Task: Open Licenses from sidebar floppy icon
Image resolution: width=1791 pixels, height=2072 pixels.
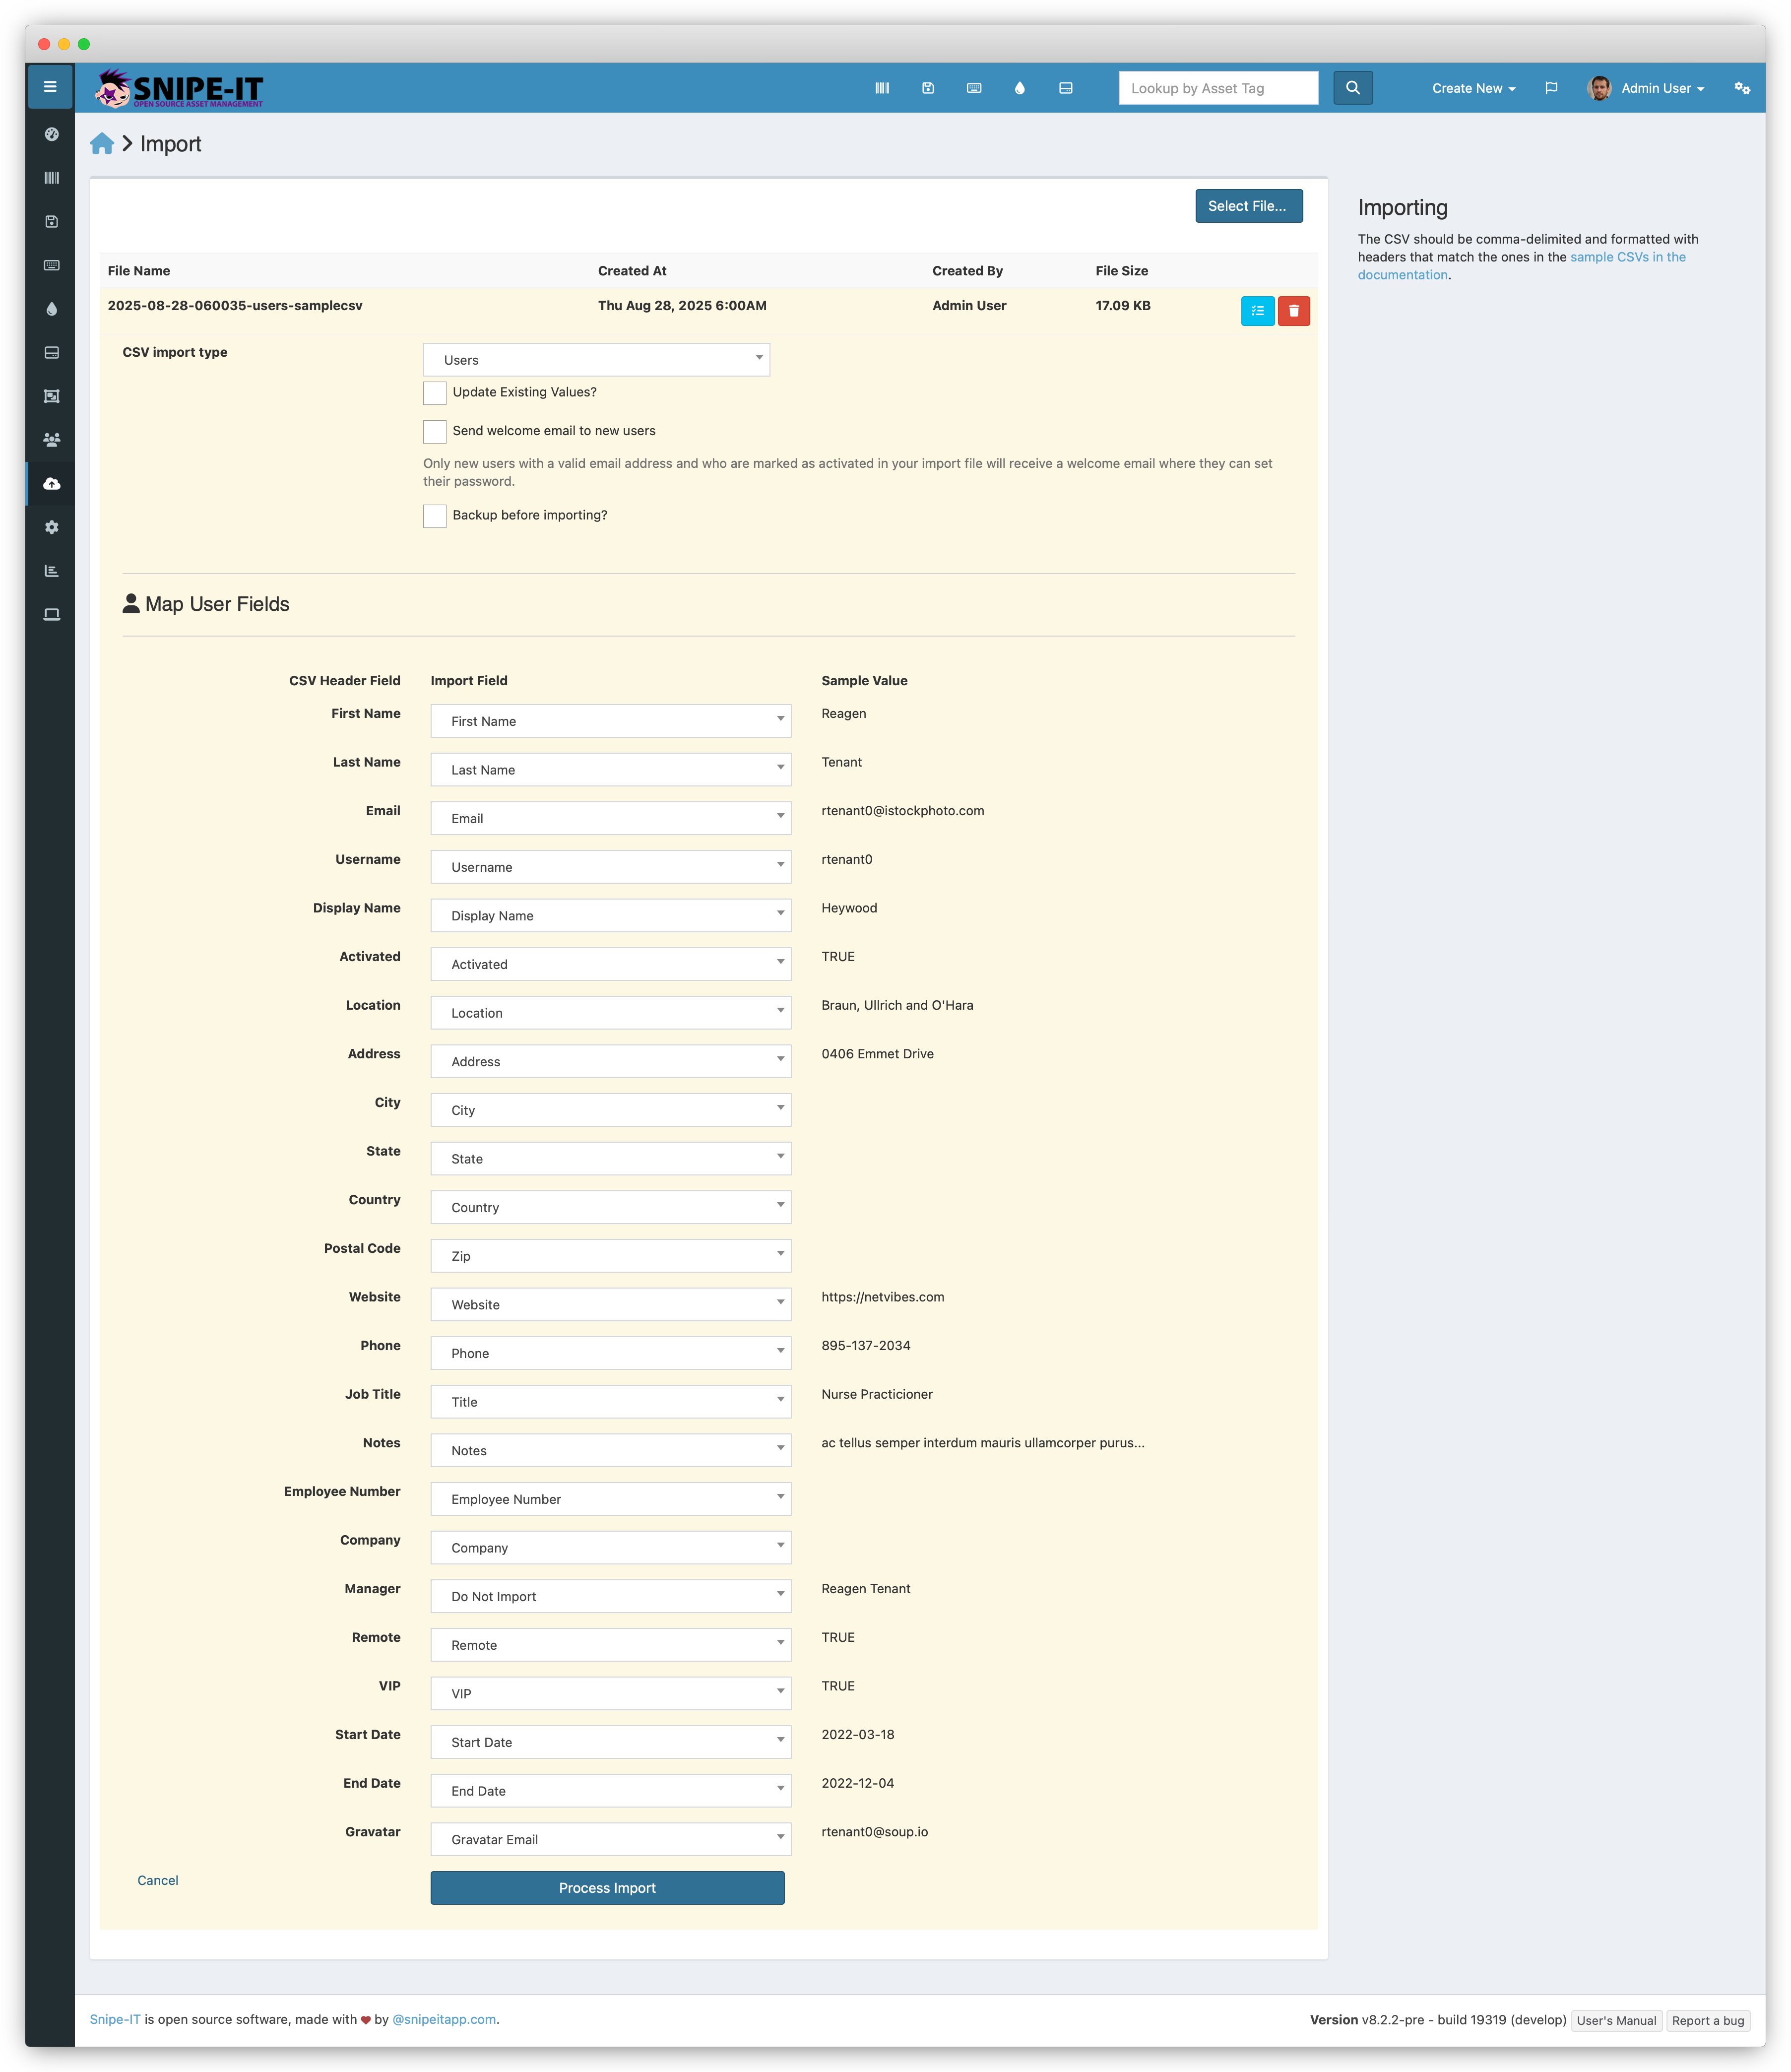Action: pyautogui.click(x=52, y=222)
